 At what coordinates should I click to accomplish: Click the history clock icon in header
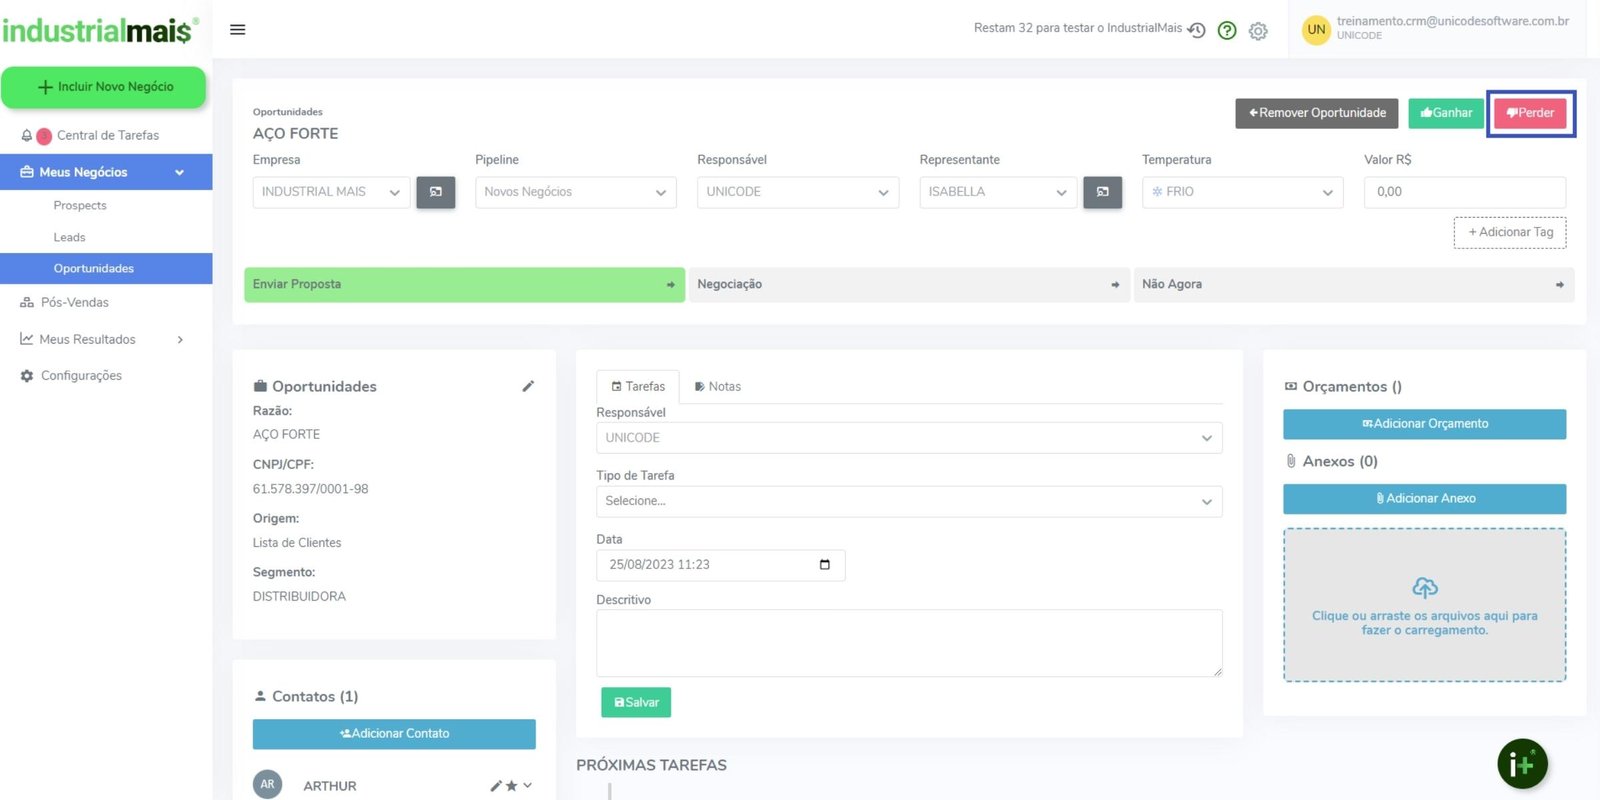1196,30
